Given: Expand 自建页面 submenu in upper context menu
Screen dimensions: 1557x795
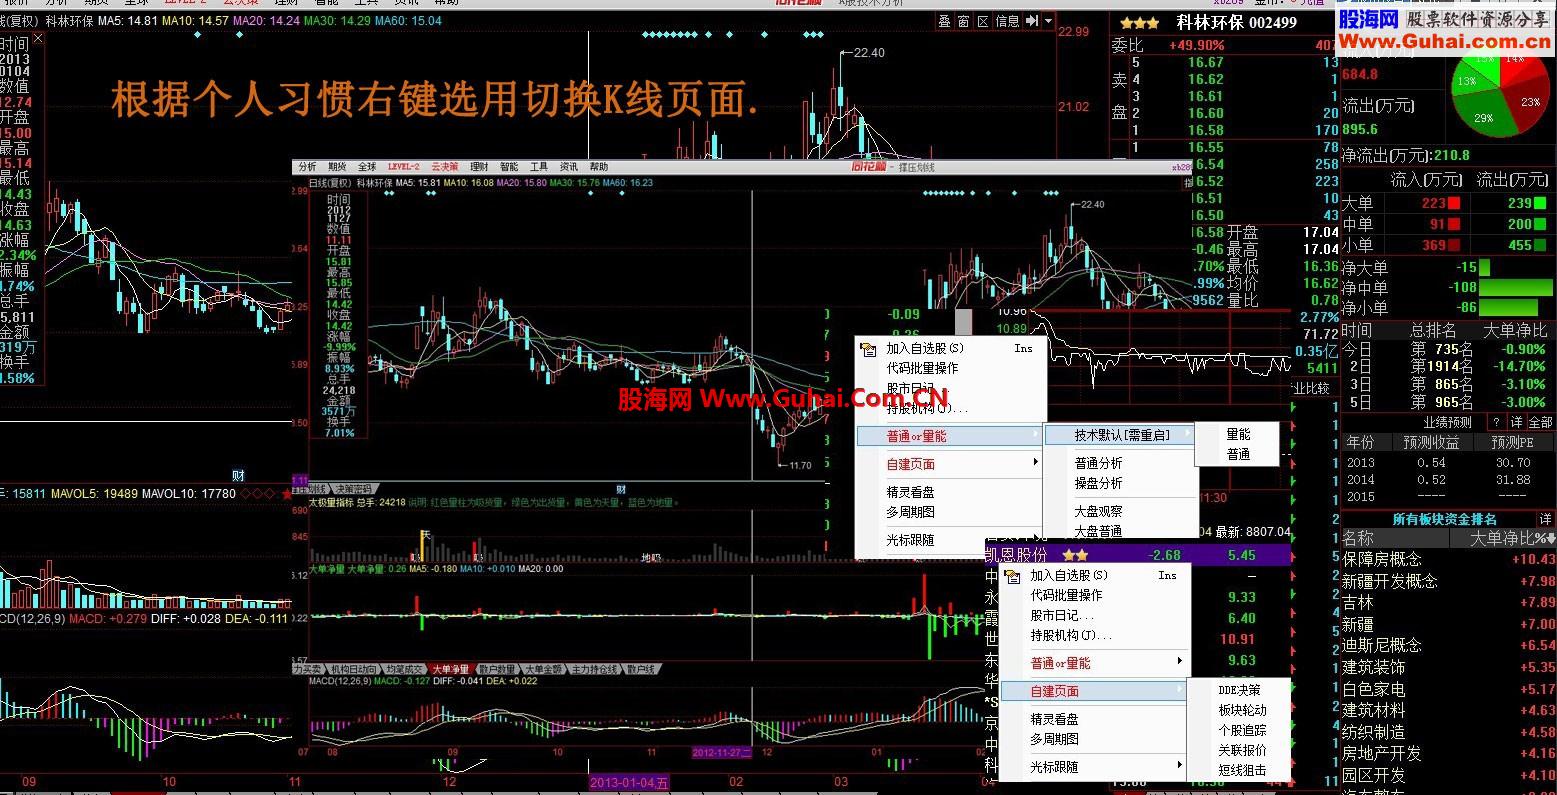Looking at the screenshot, I should click(x=950, y=464).
